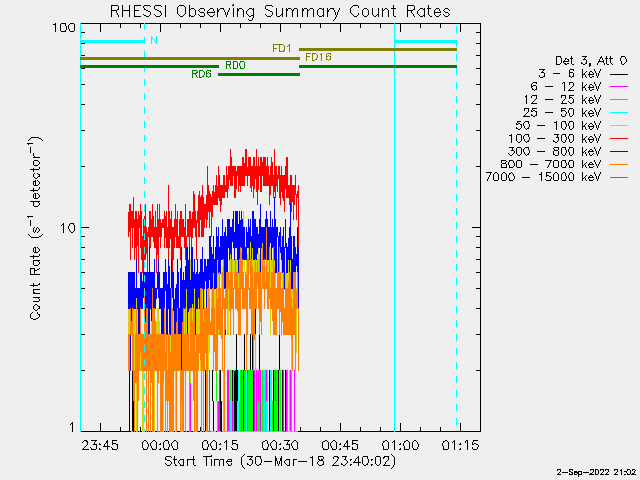Click the magenta line swatch for 6 - 12 keV
The image size is (640, 480).
point(619,87)
